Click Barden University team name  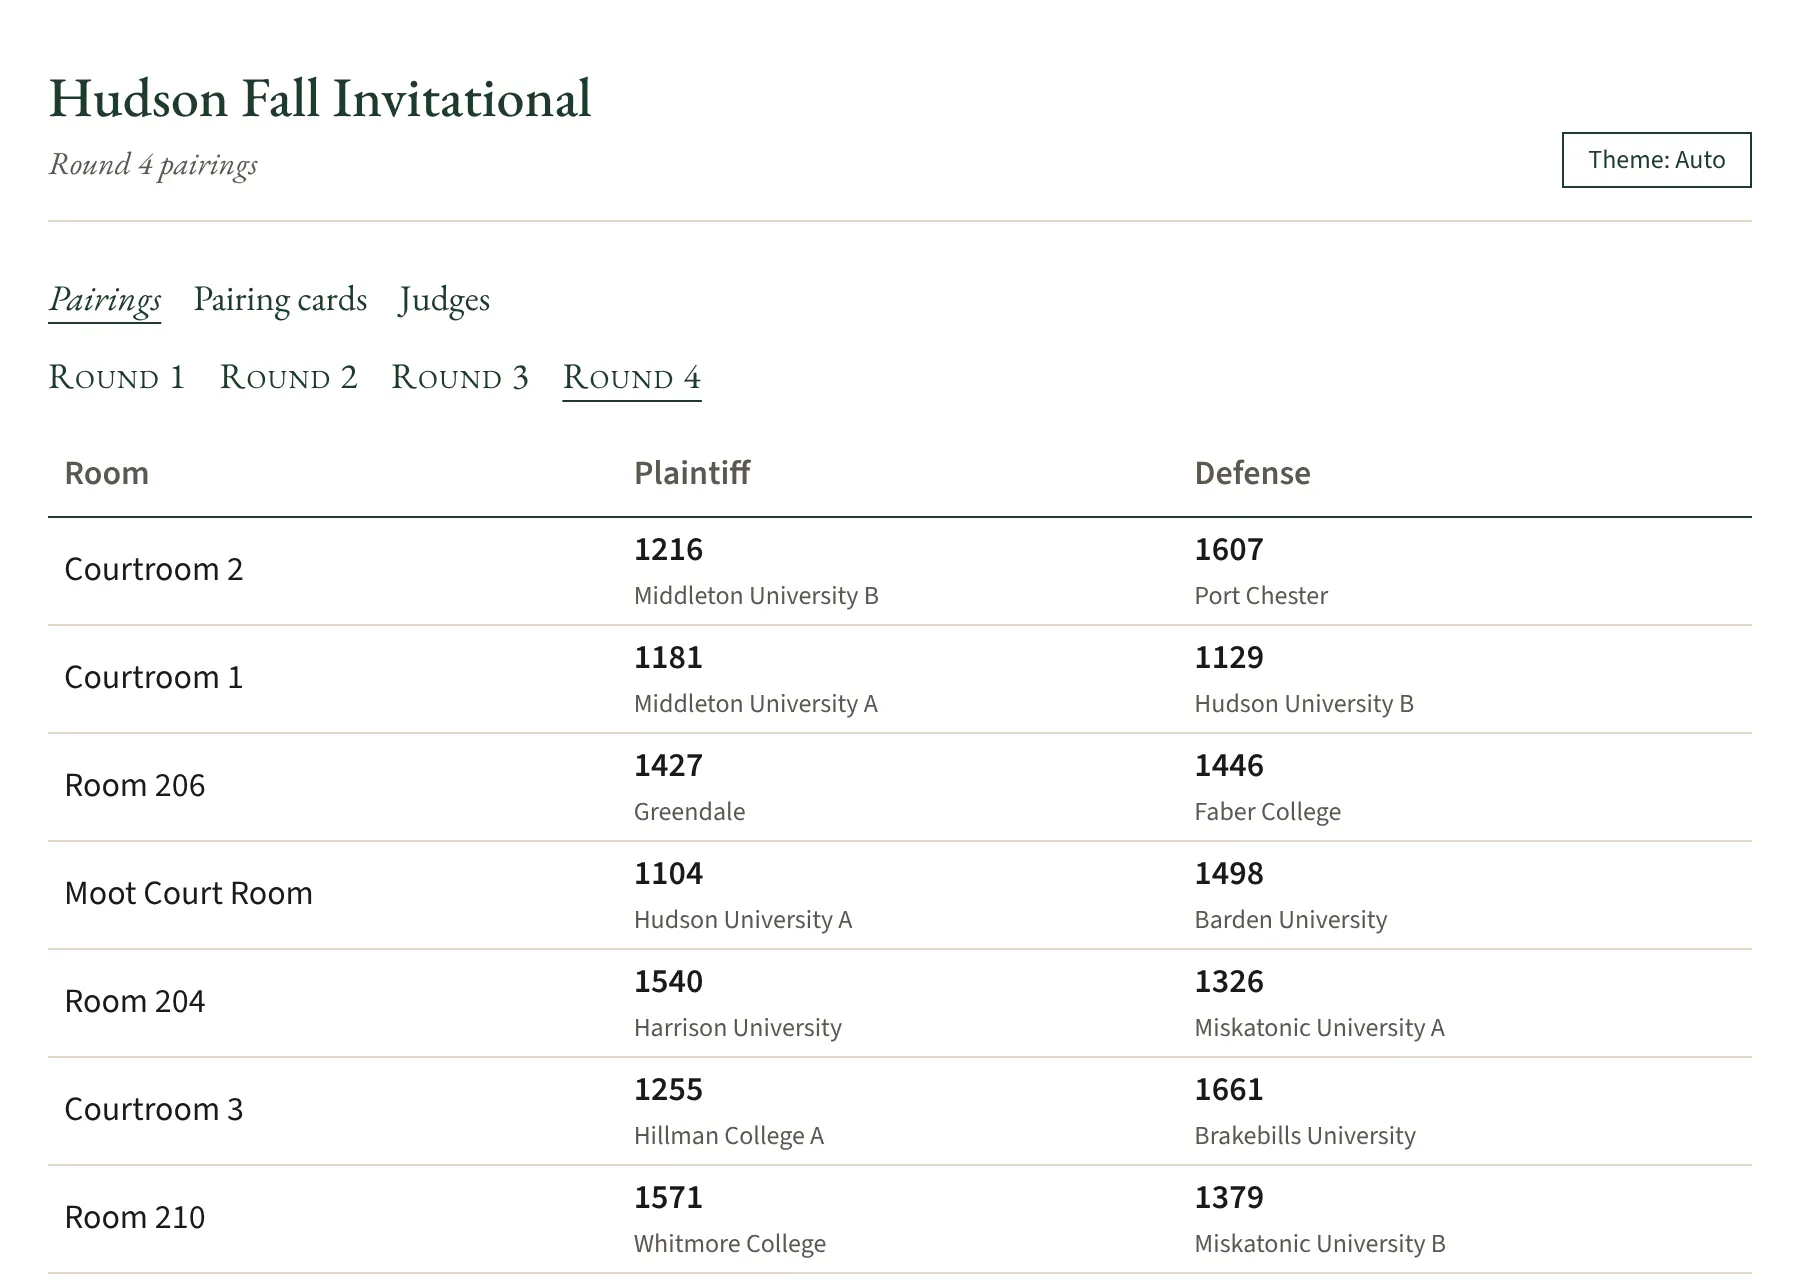pos(1291,920)
